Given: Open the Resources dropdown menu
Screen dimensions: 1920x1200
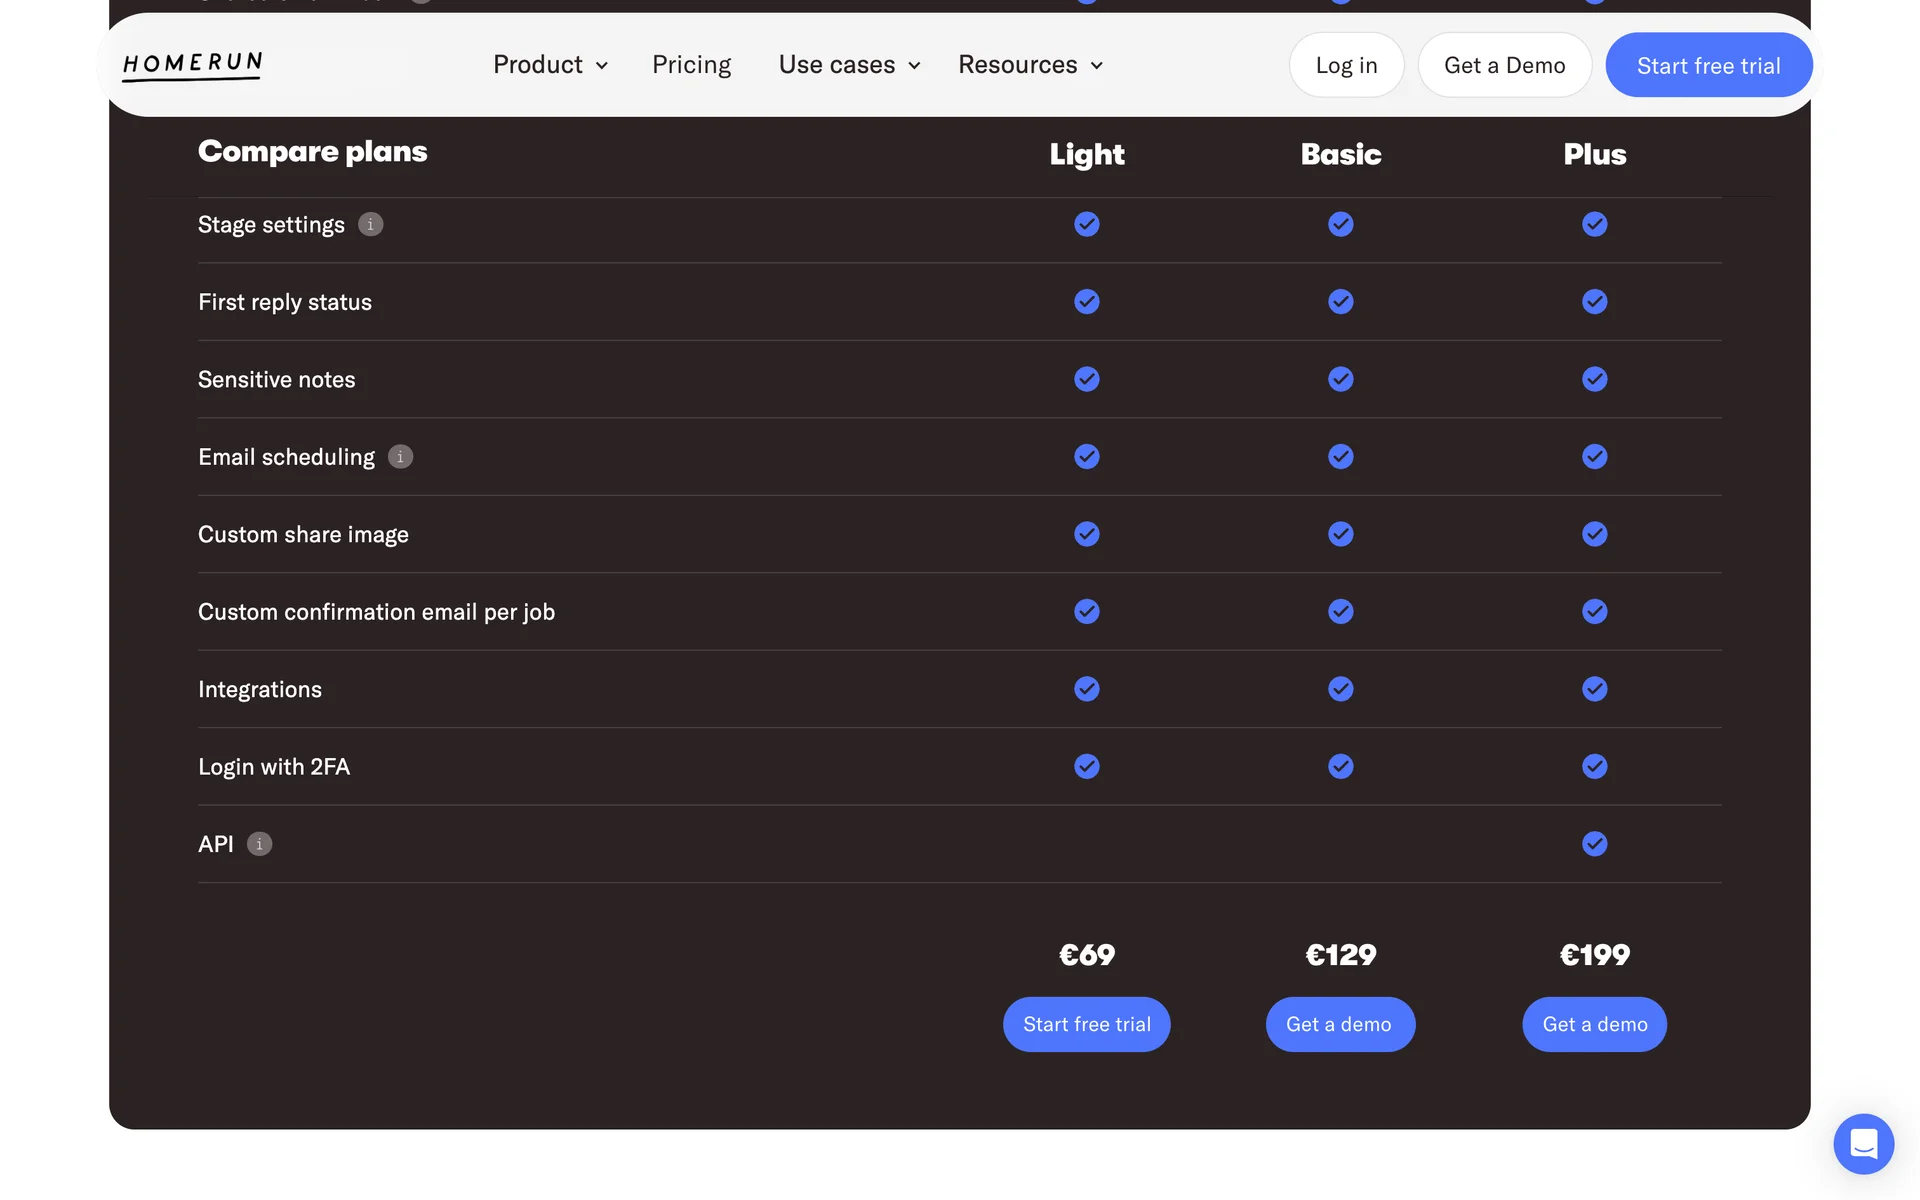Looking at the screenshot, I should (1030, 65).
